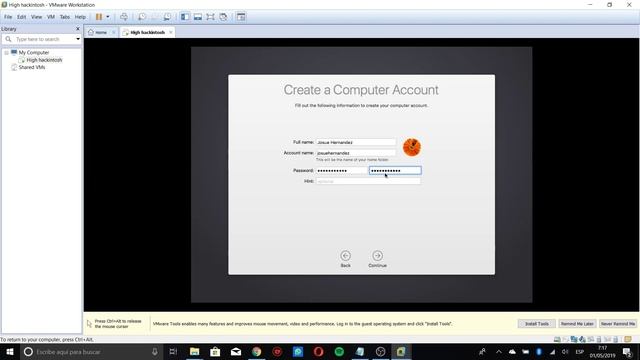
Task: Open the Edit menu
Action: (x=21, y=17)
